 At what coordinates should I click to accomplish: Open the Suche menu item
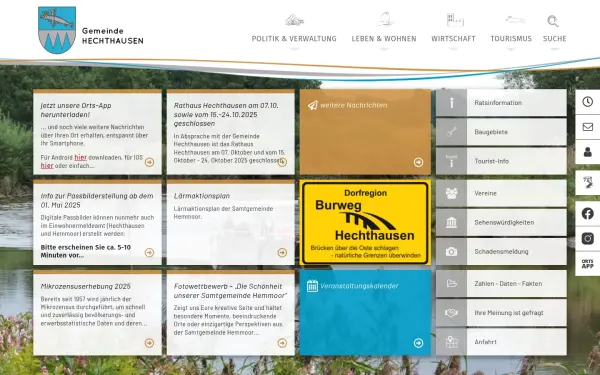click(x=554, y=39)
